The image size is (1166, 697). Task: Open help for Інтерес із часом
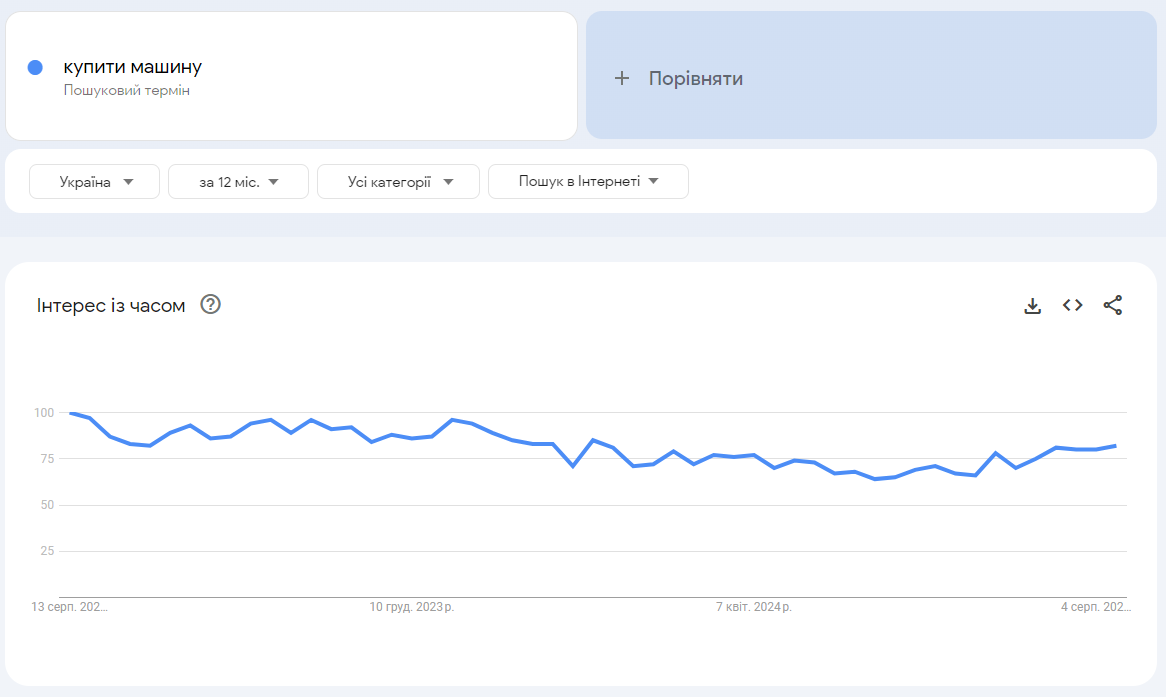pos(210,304)
